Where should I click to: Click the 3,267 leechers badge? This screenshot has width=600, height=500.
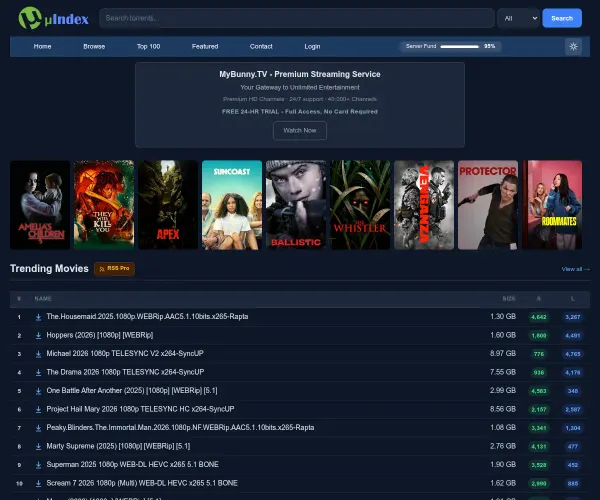(x=573, y=317)
